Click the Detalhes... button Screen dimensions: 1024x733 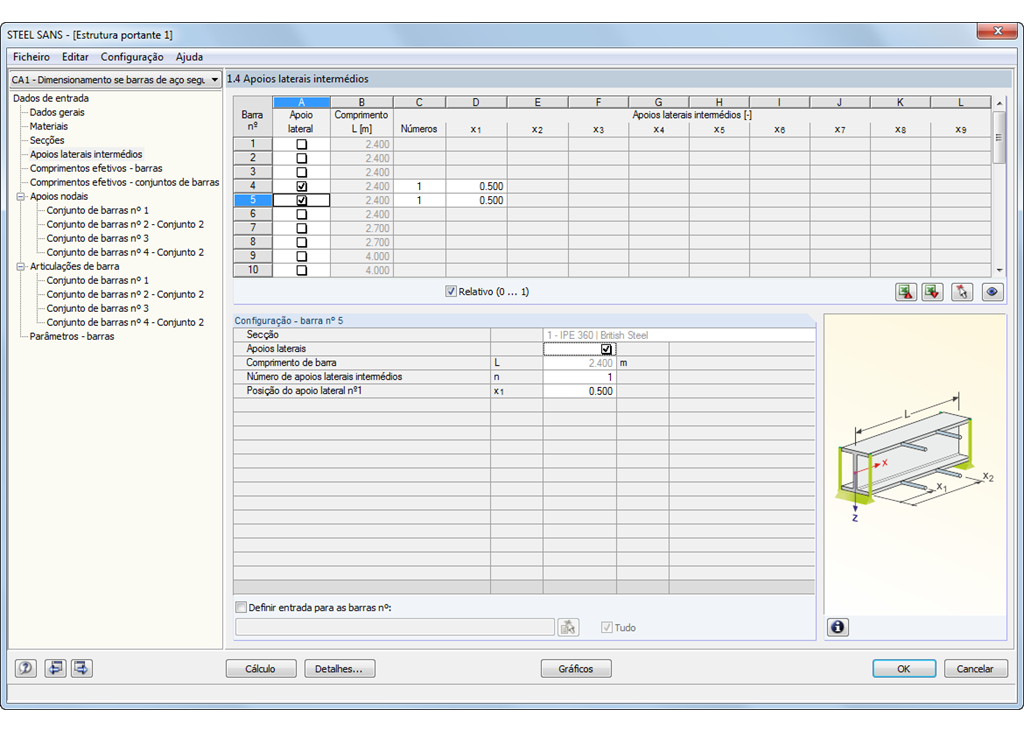pos(339,668)
